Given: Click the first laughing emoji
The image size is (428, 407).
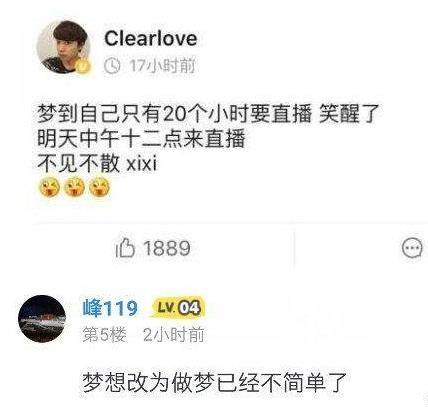Looking at the screenshot, I should click(x=50, y=187).
